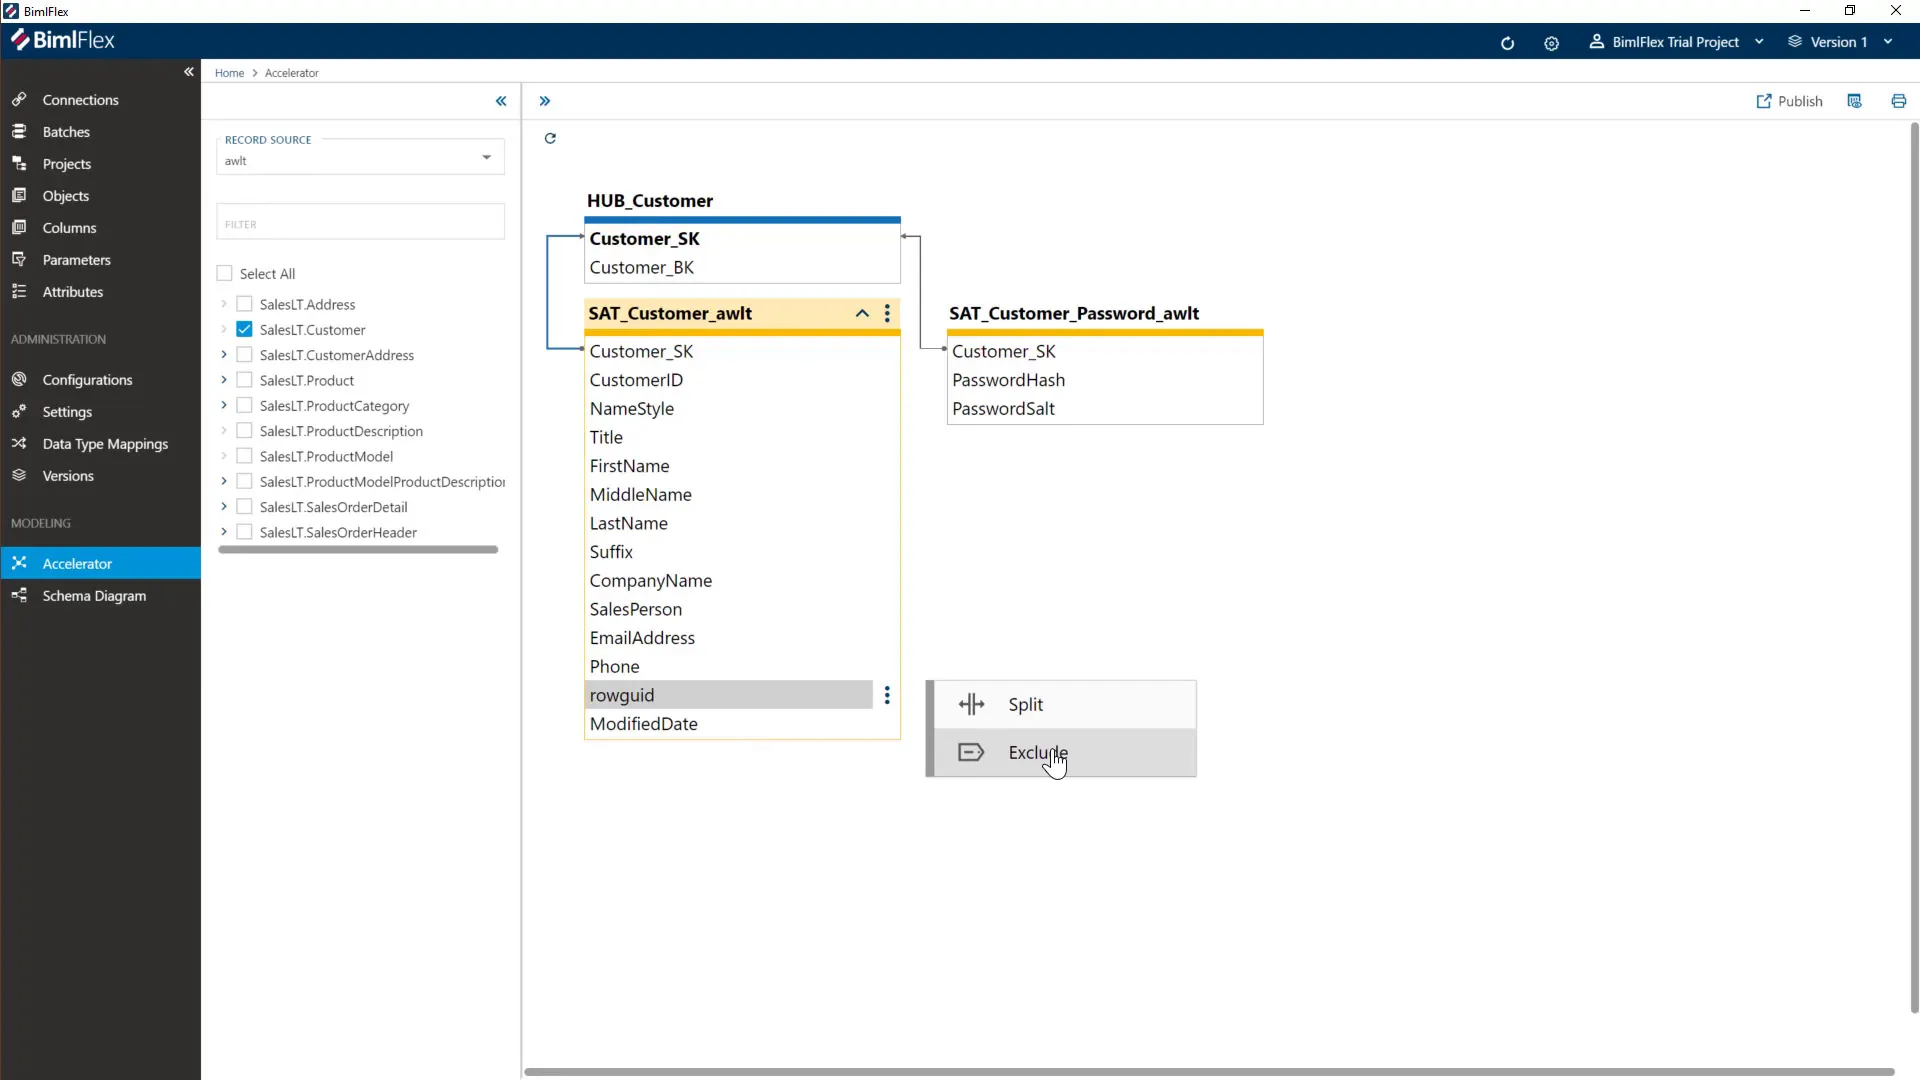Screen dimensions: 1920x1080
Task: Check SalesLT.ProductDescription checkbox
Action: [x=245, y=431]
